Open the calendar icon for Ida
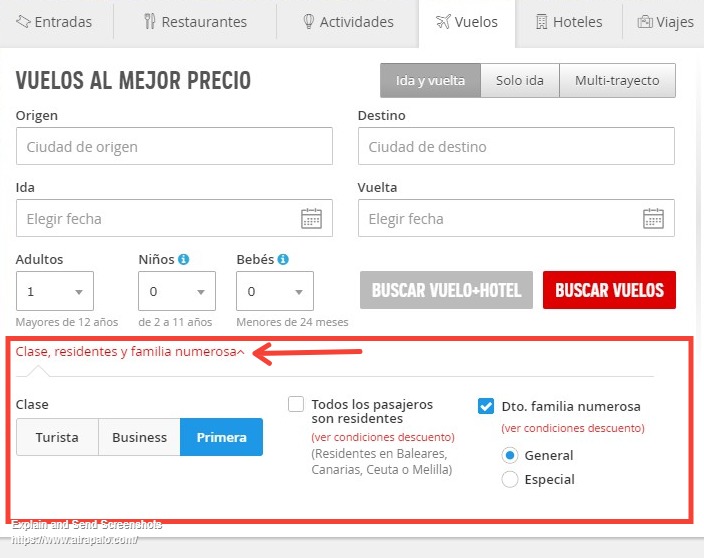 tap(311, 218)
